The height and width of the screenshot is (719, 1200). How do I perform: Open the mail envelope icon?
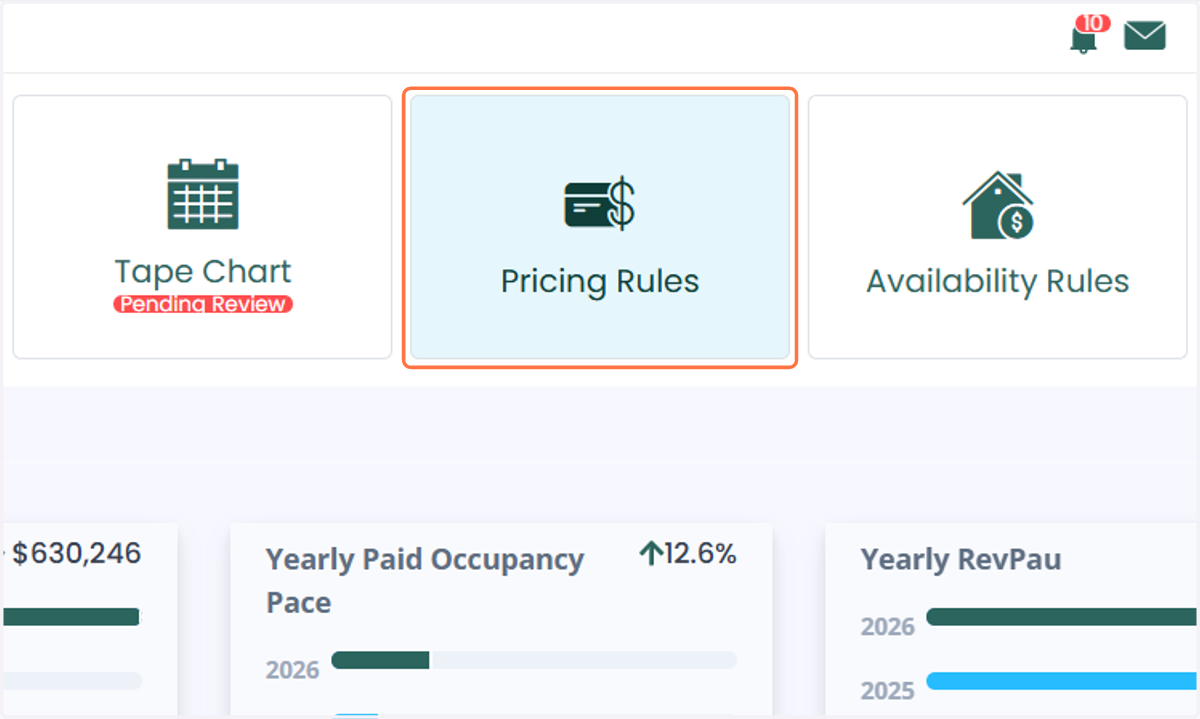pos(1145,36)
